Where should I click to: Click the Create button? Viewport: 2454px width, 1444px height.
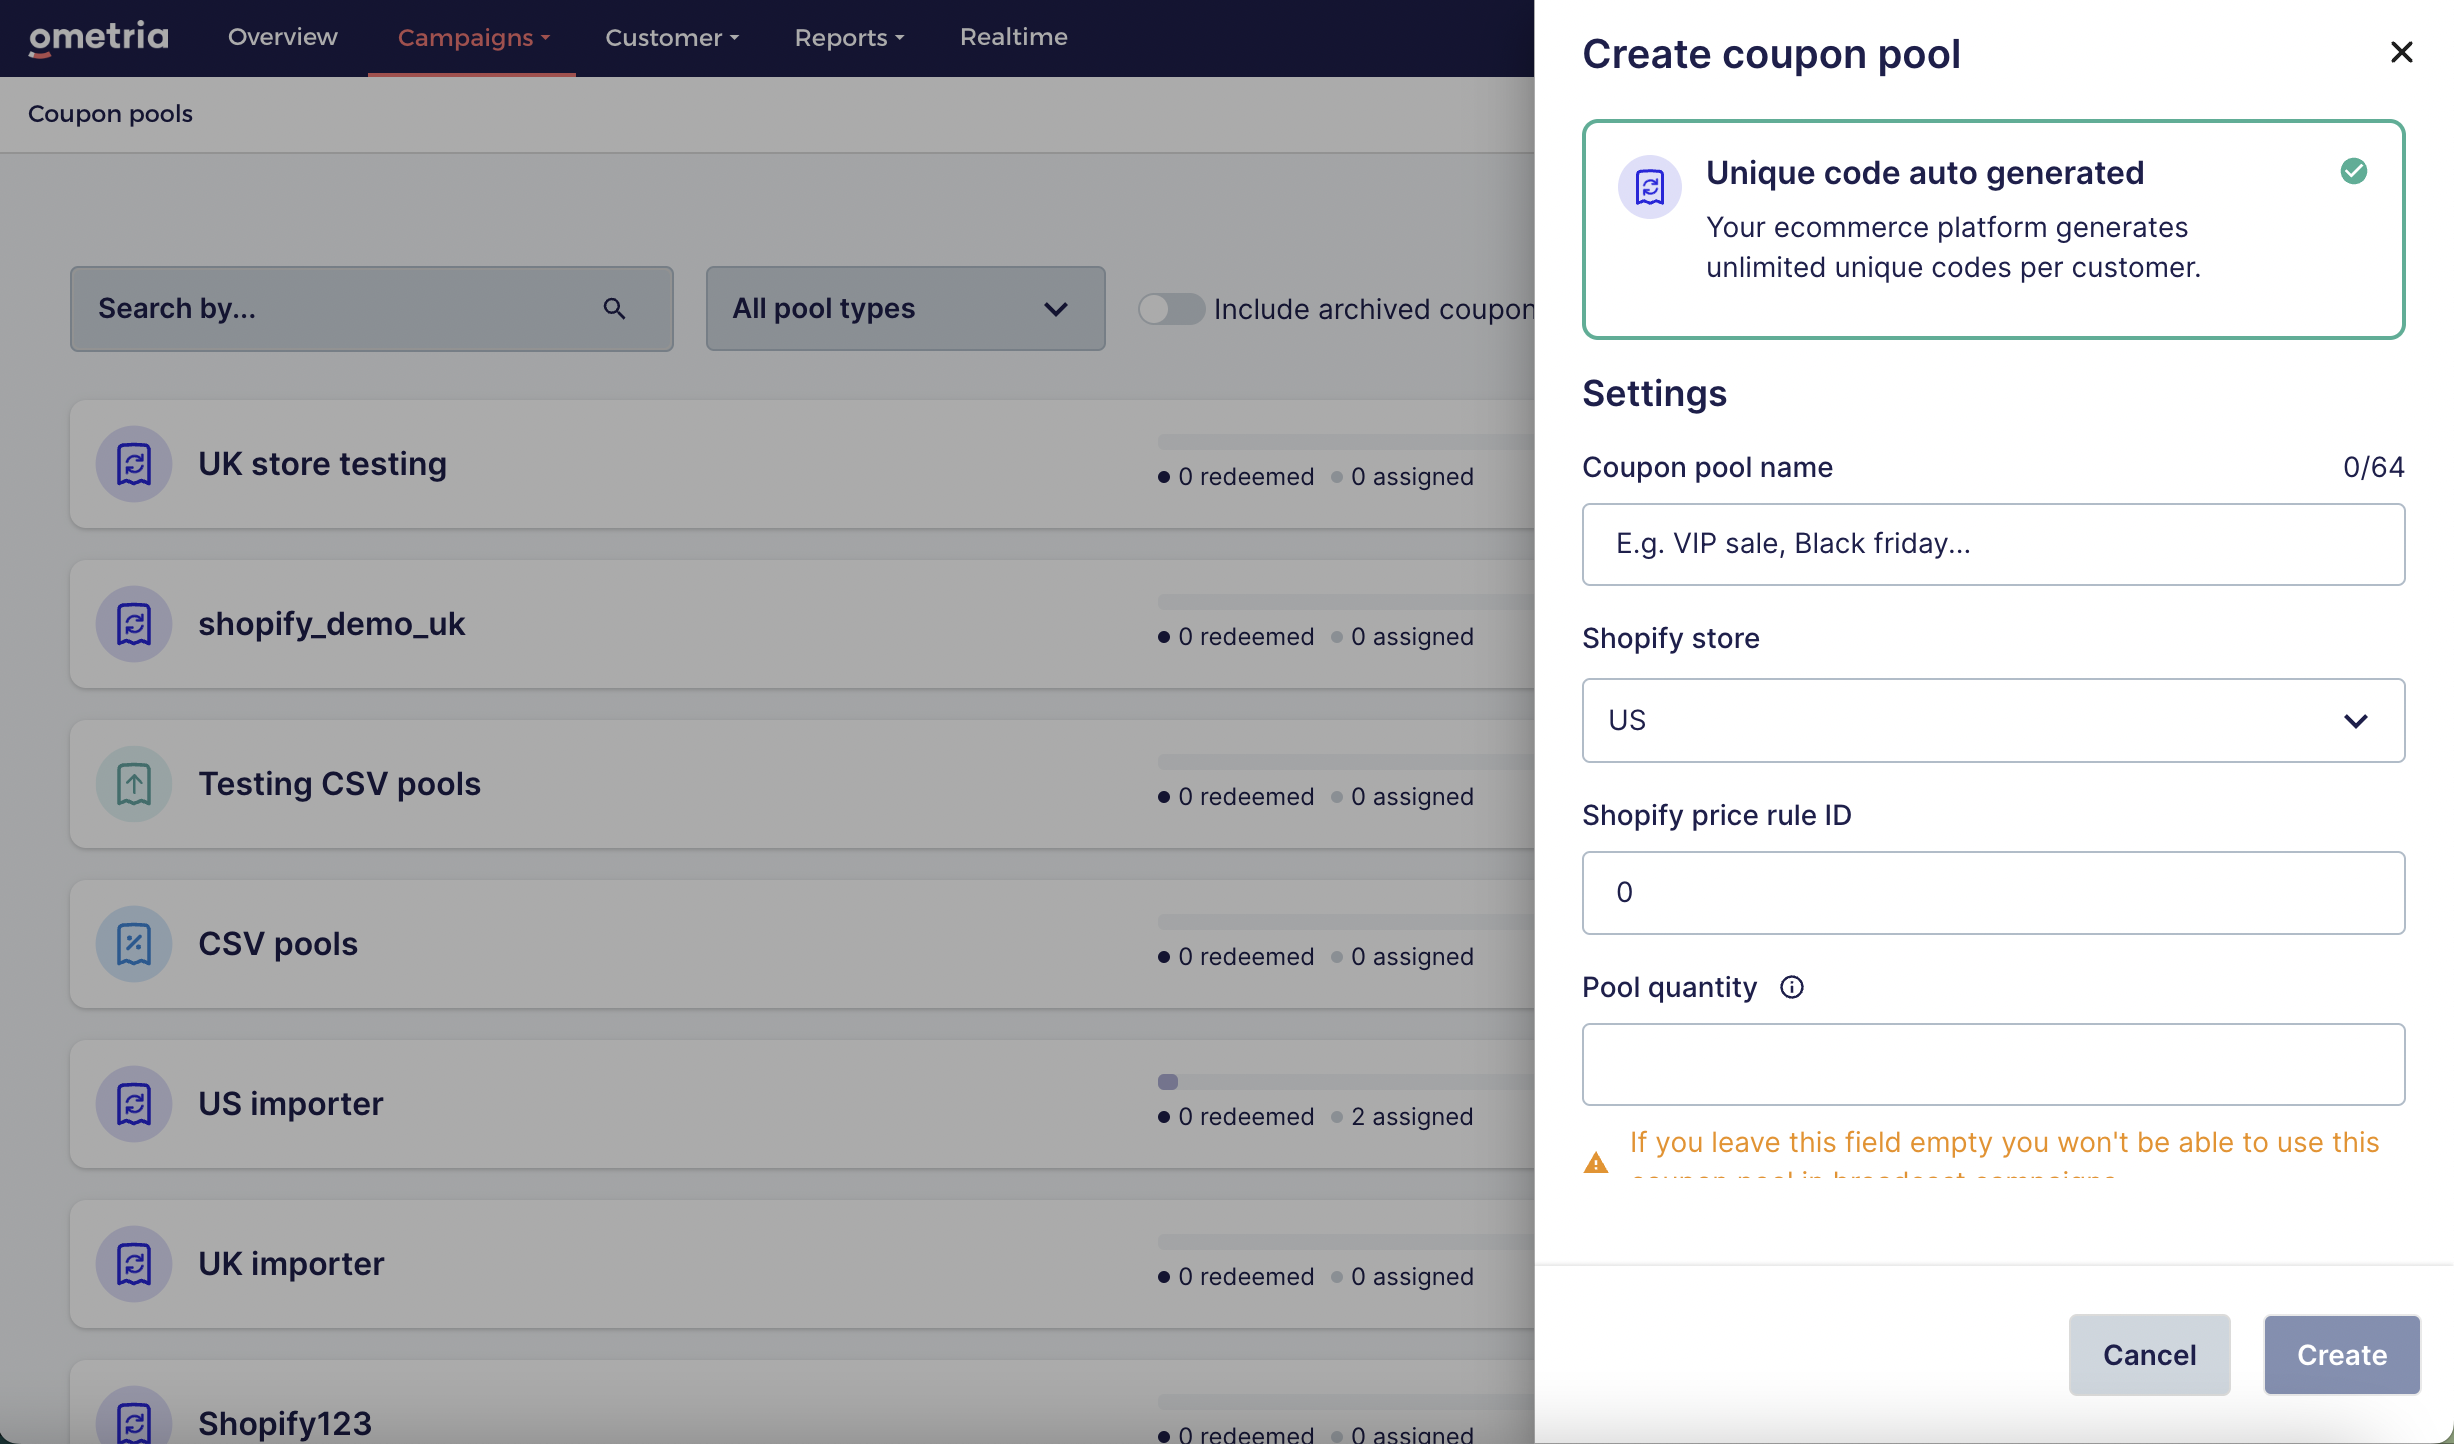(2342, 1355)
